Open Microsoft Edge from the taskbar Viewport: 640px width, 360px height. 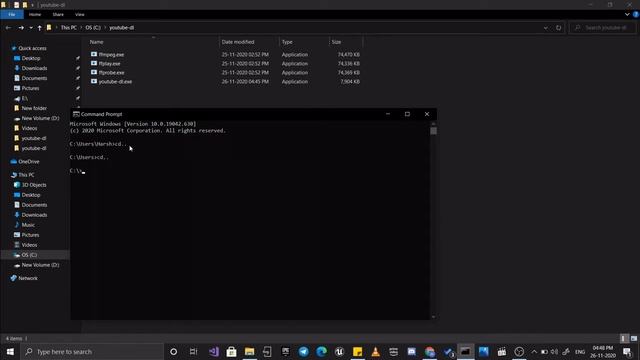(x=321, y=351)
